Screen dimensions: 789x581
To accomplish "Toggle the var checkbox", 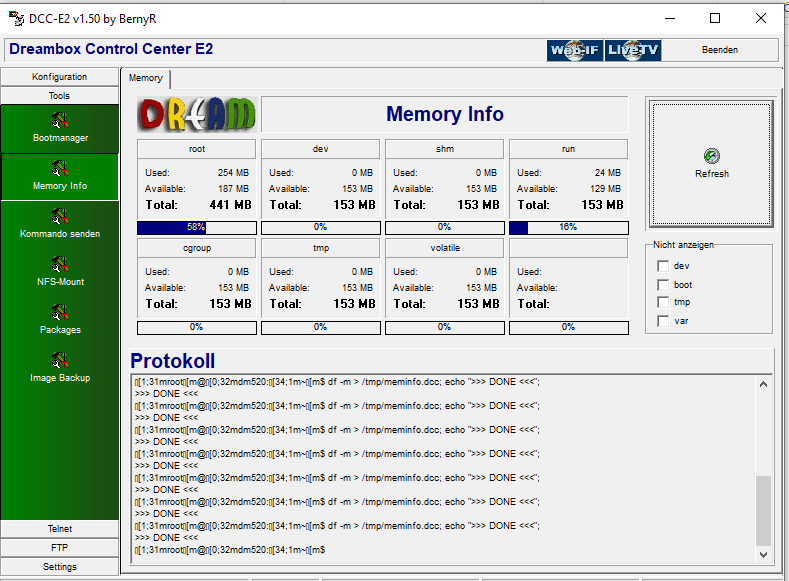I will pyautogui.click(x=662, y=320).
